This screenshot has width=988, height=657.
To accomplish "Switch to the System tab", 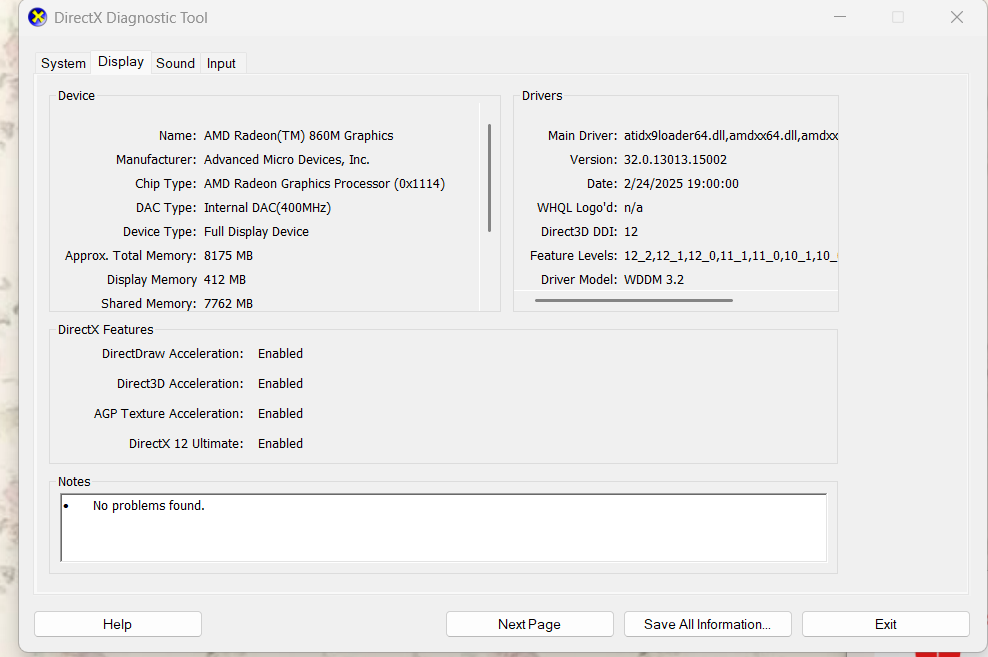I will (x=63, y=64).
